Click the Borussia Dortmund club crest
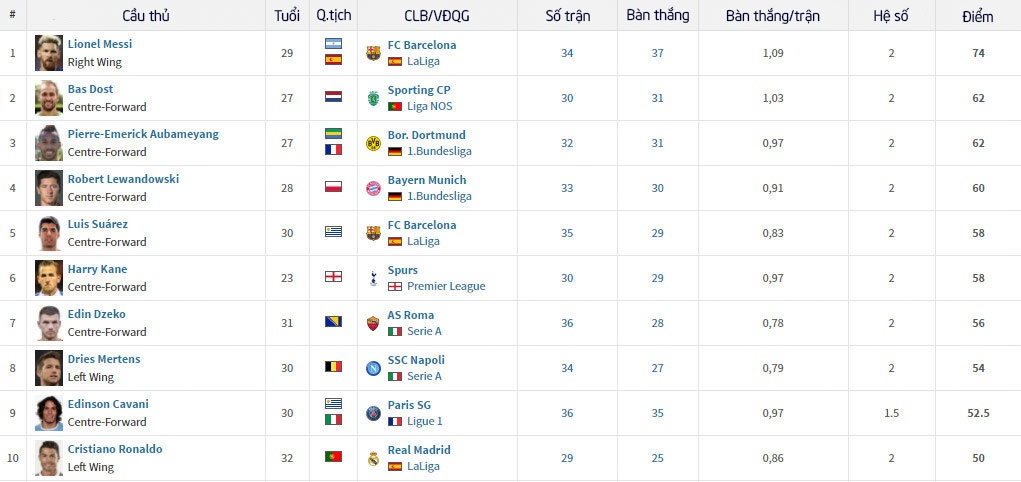 coord(374,143)
